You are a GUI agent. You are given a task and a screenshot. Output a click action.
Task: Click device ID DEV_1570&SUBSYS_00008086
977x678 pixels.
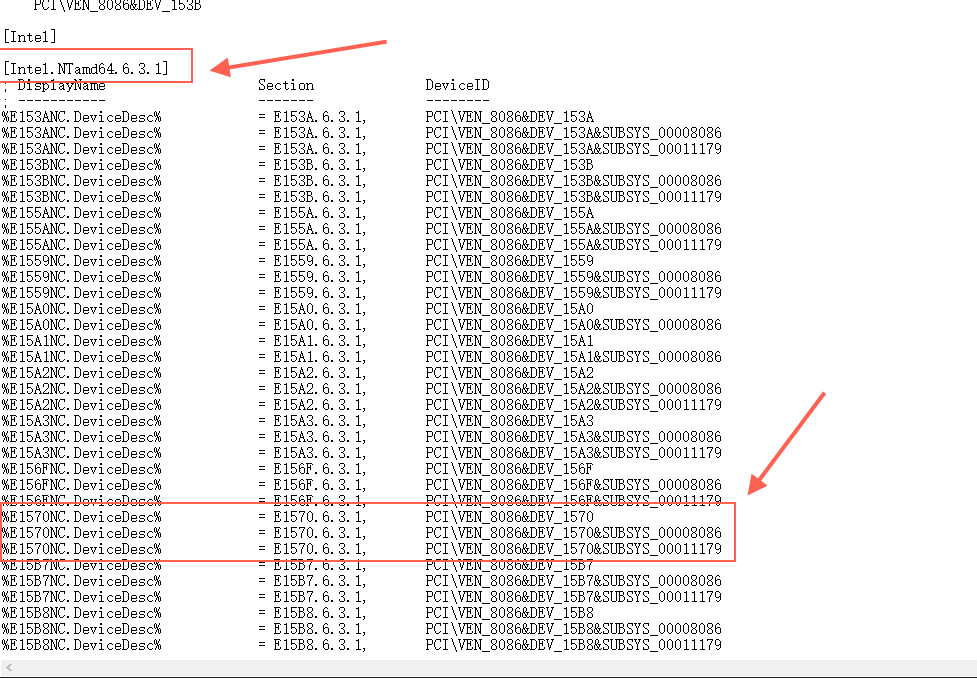tap(573, 533)
